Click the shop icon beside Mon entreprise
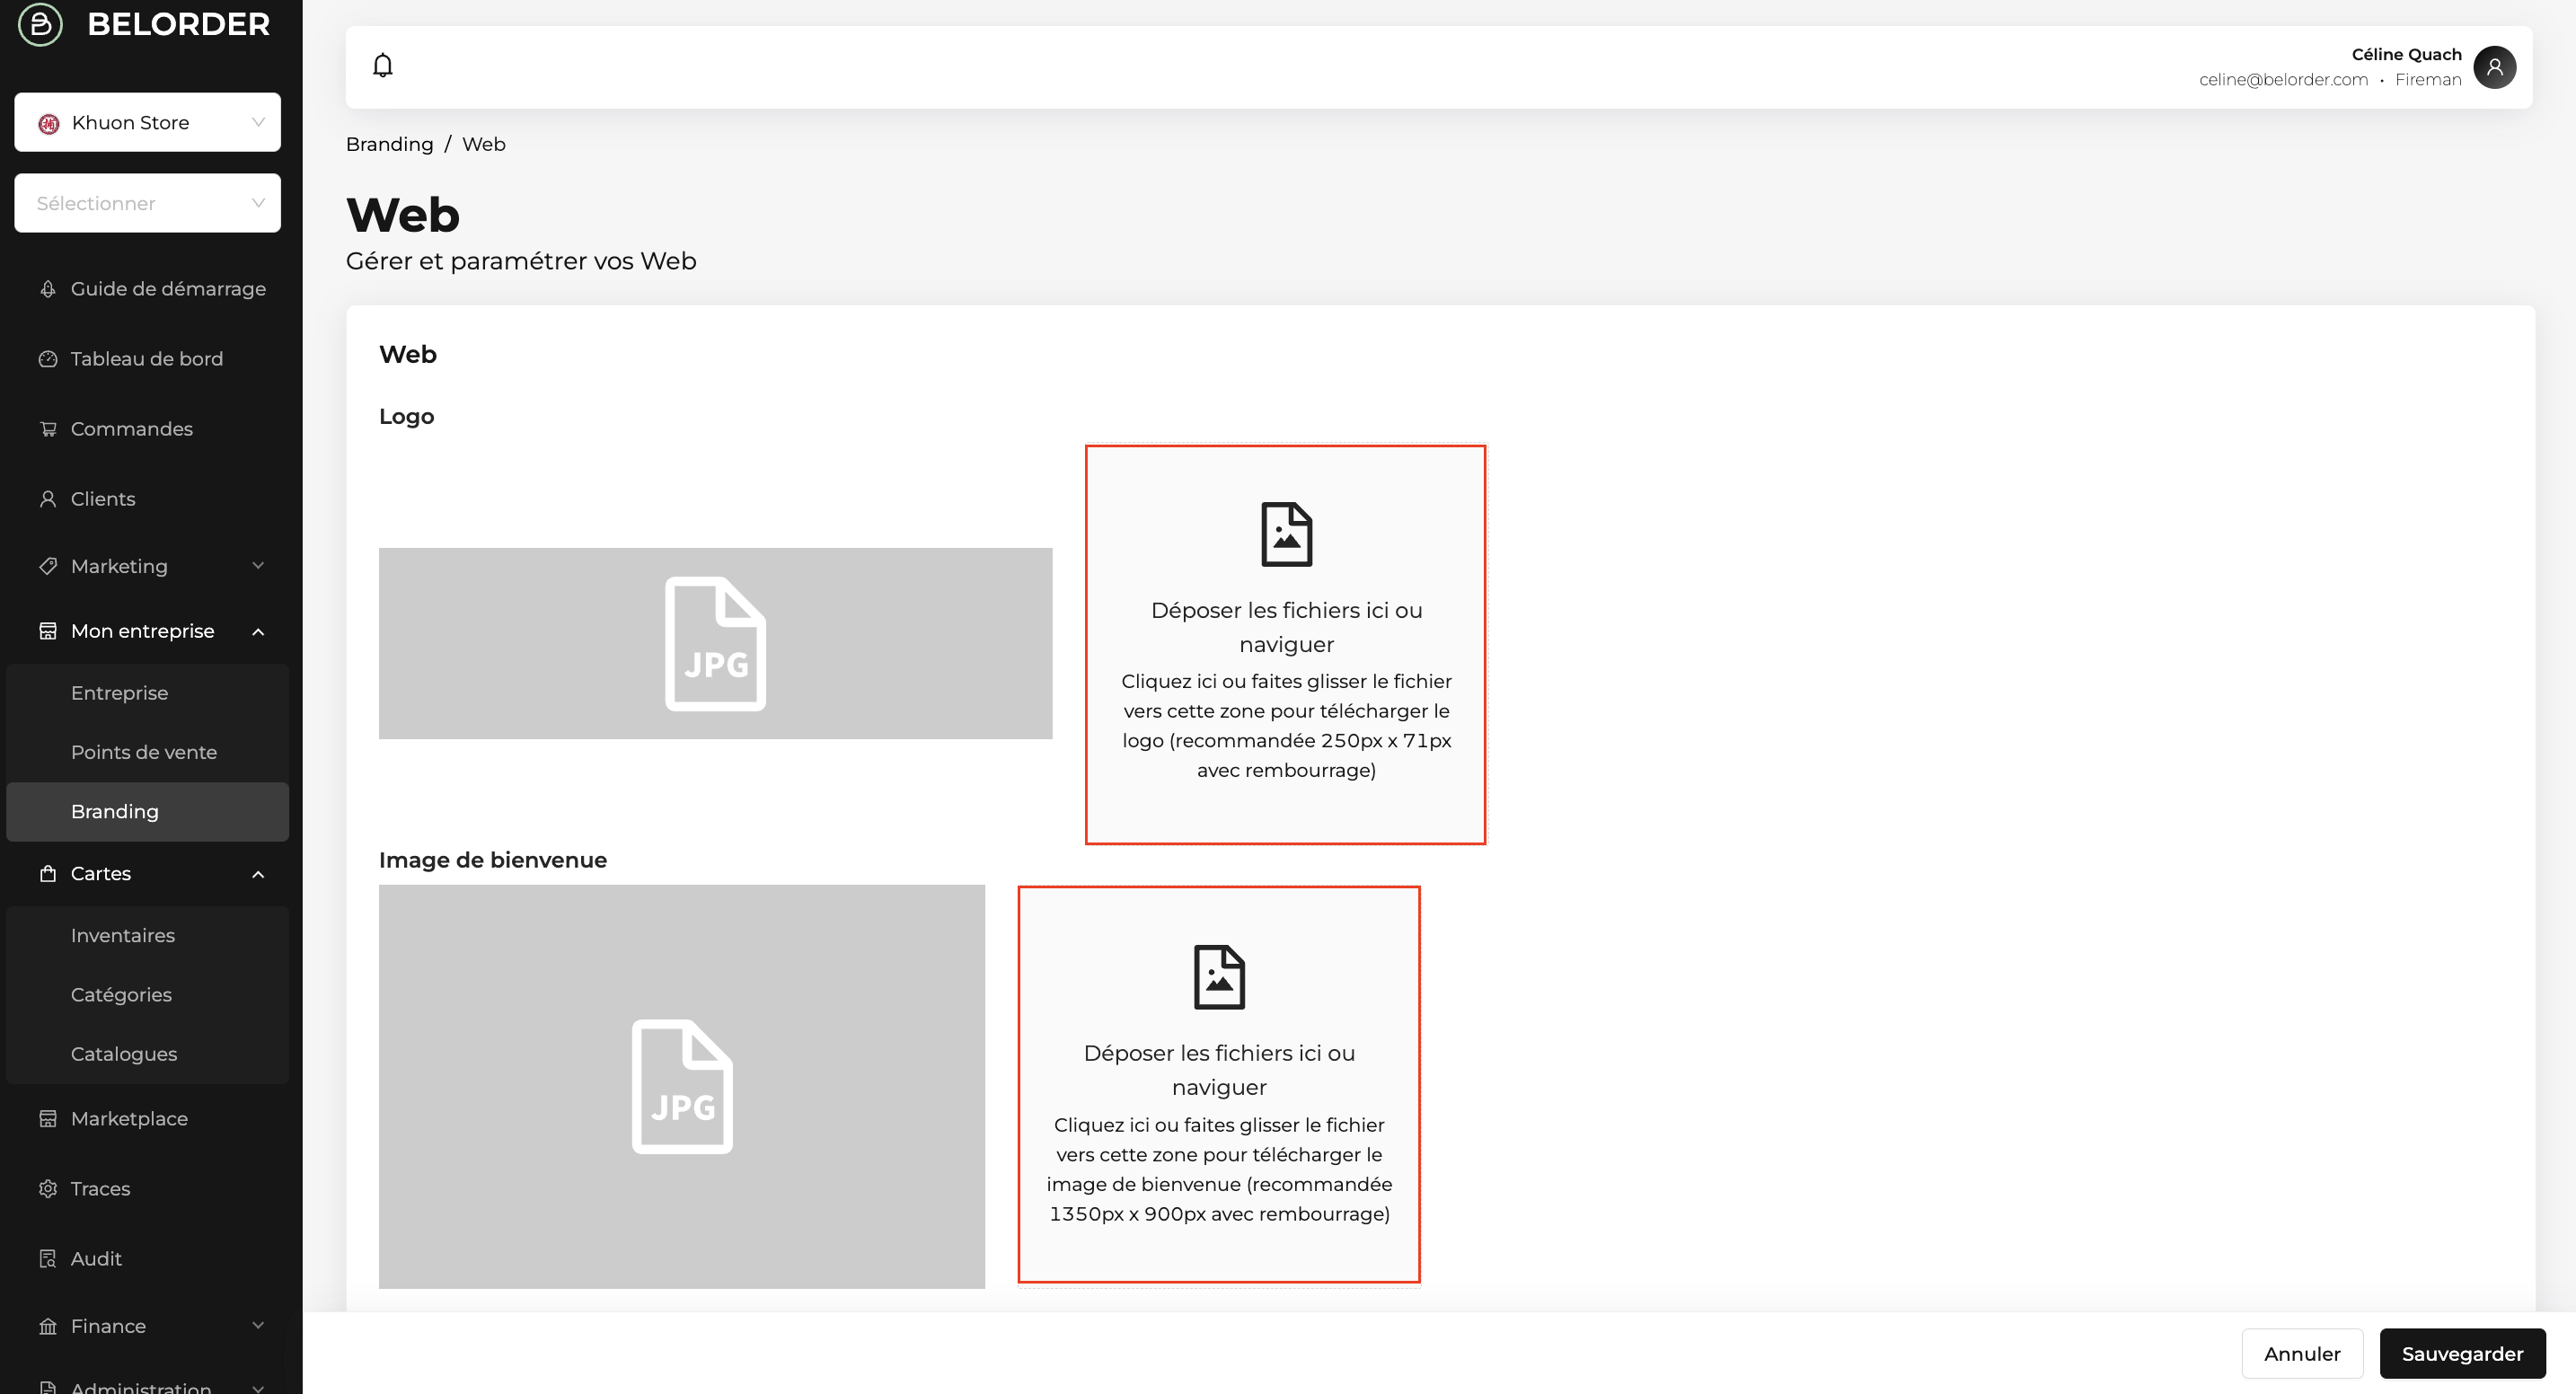This screenshot has width=2576, height=1394. [48, 631]
